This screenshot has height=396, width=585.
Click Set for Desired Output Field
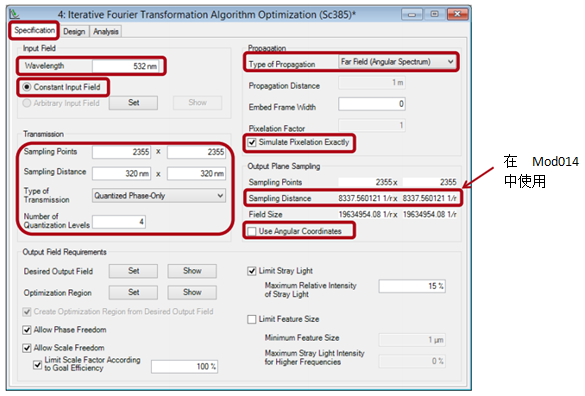133,271
